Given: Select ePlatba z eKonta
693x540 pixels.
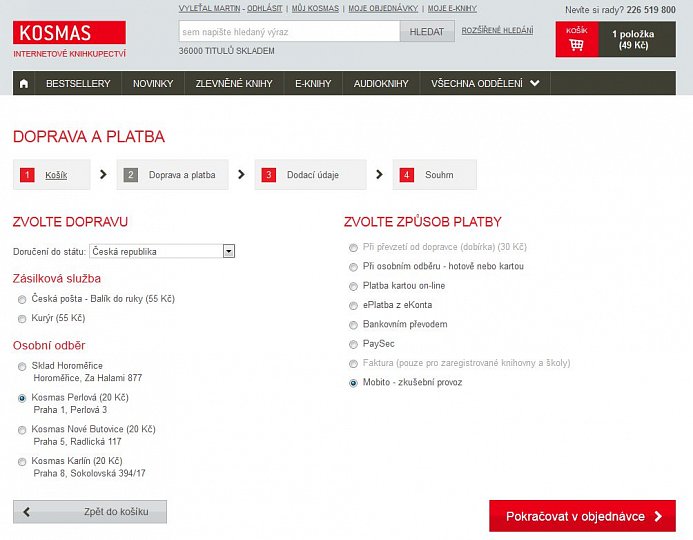Looking at the screenshot, I should coord(353,305).
